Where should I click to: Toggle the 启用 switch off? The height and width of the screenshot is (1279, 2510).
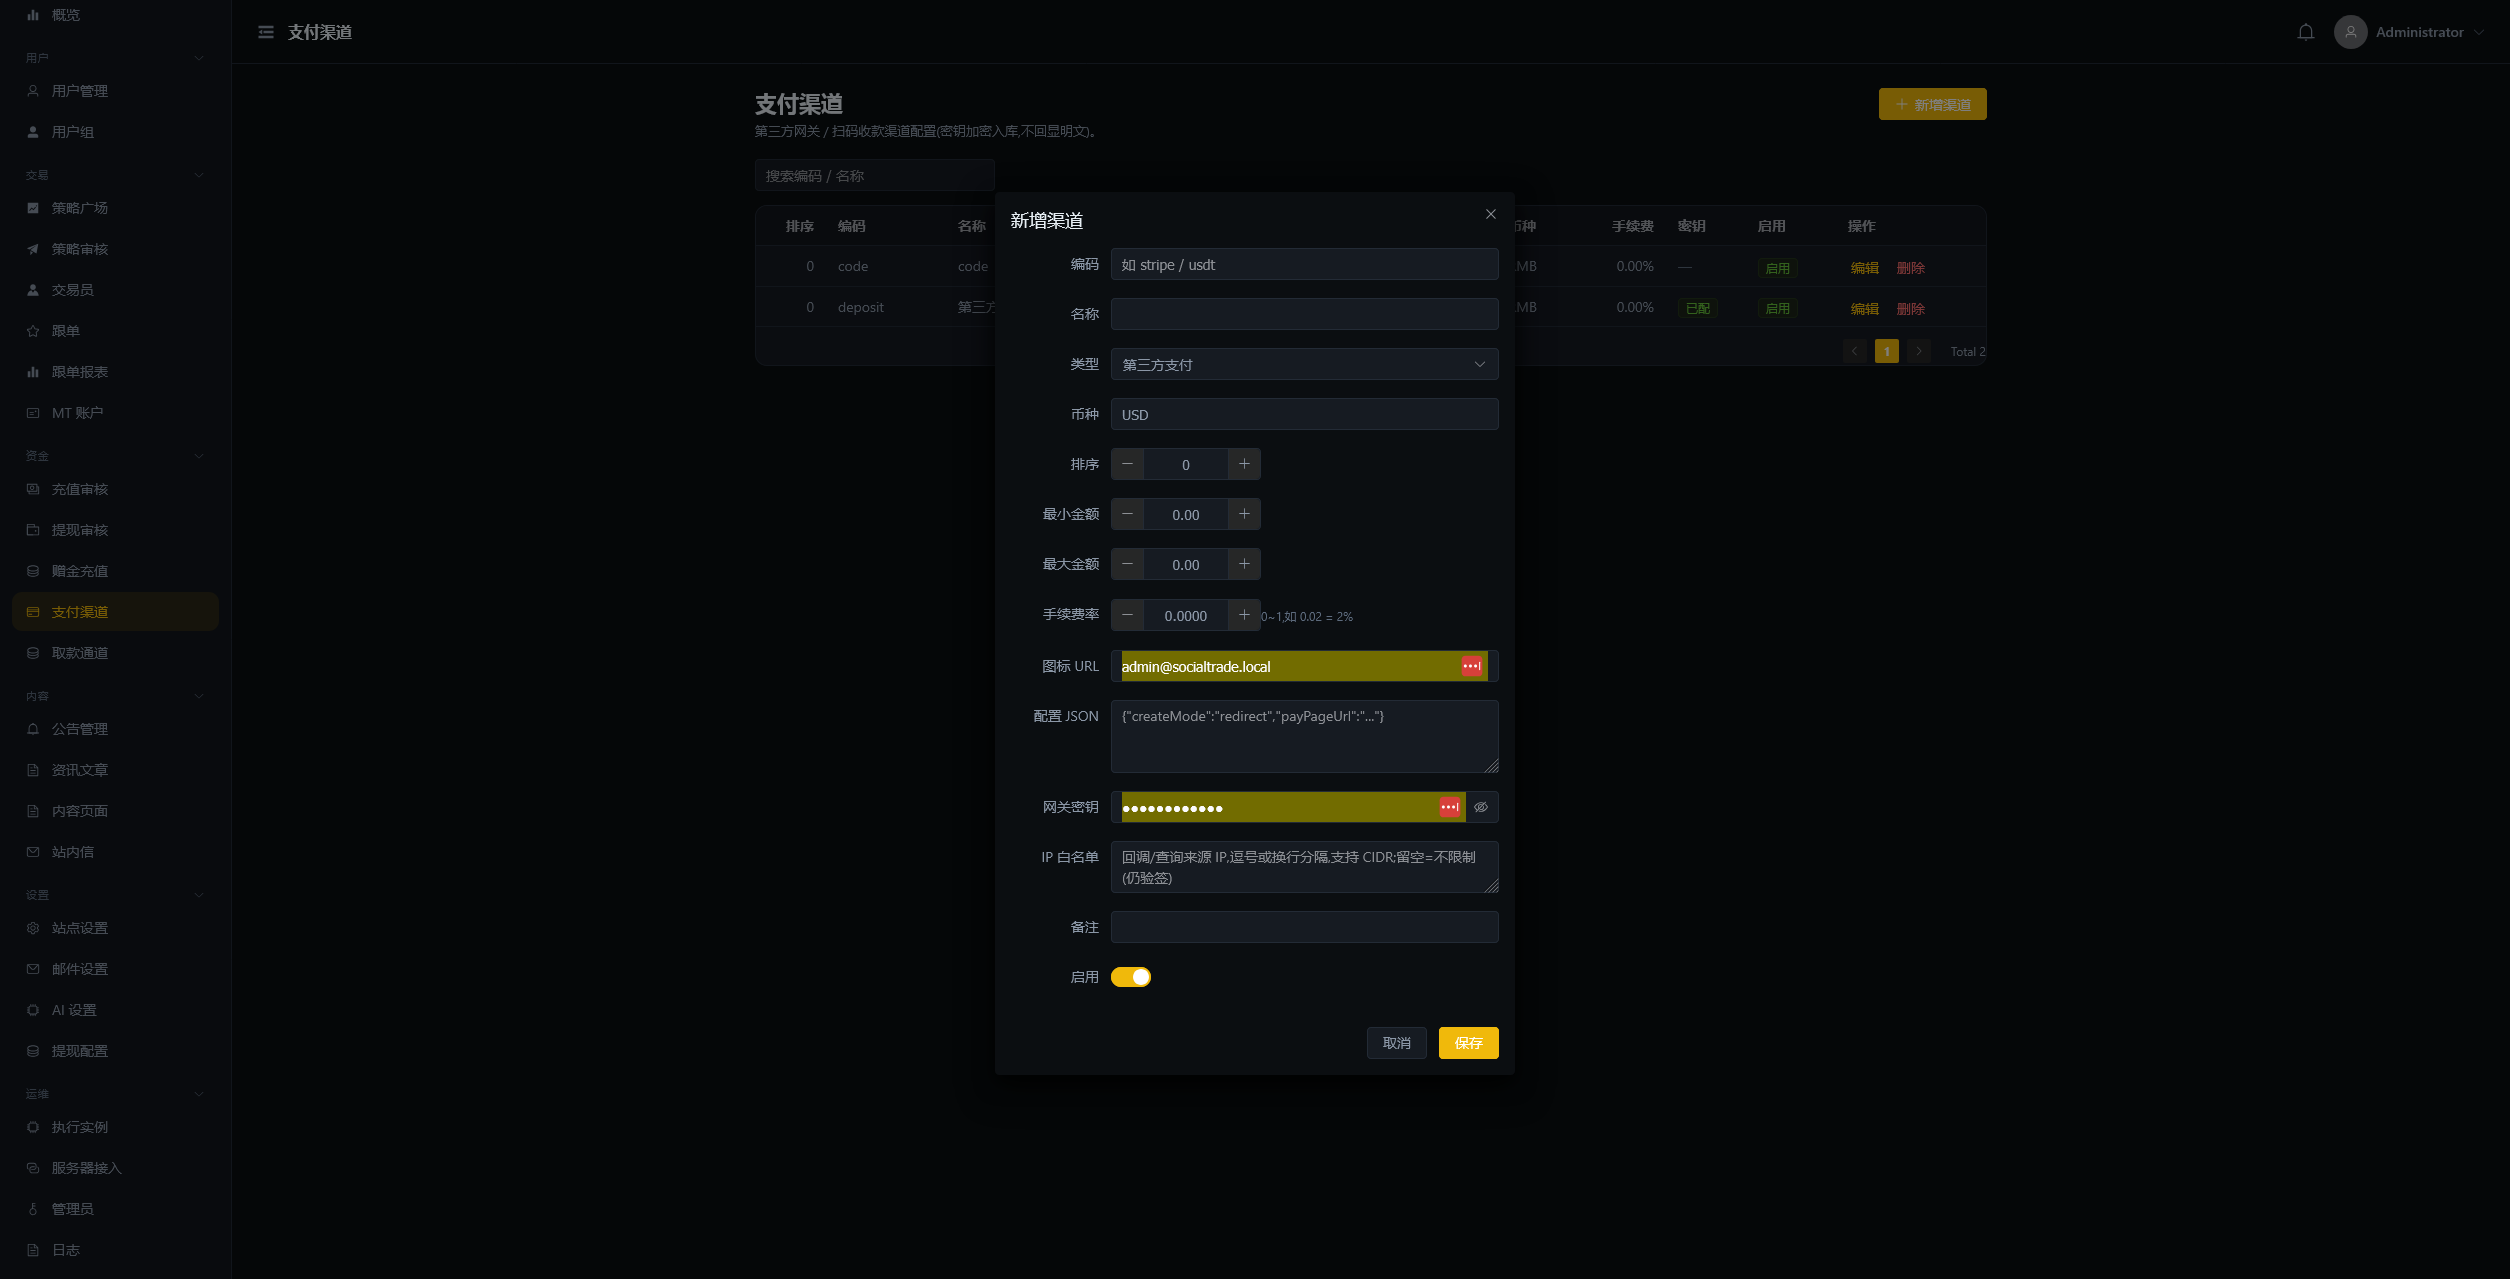coord(1131,977)
